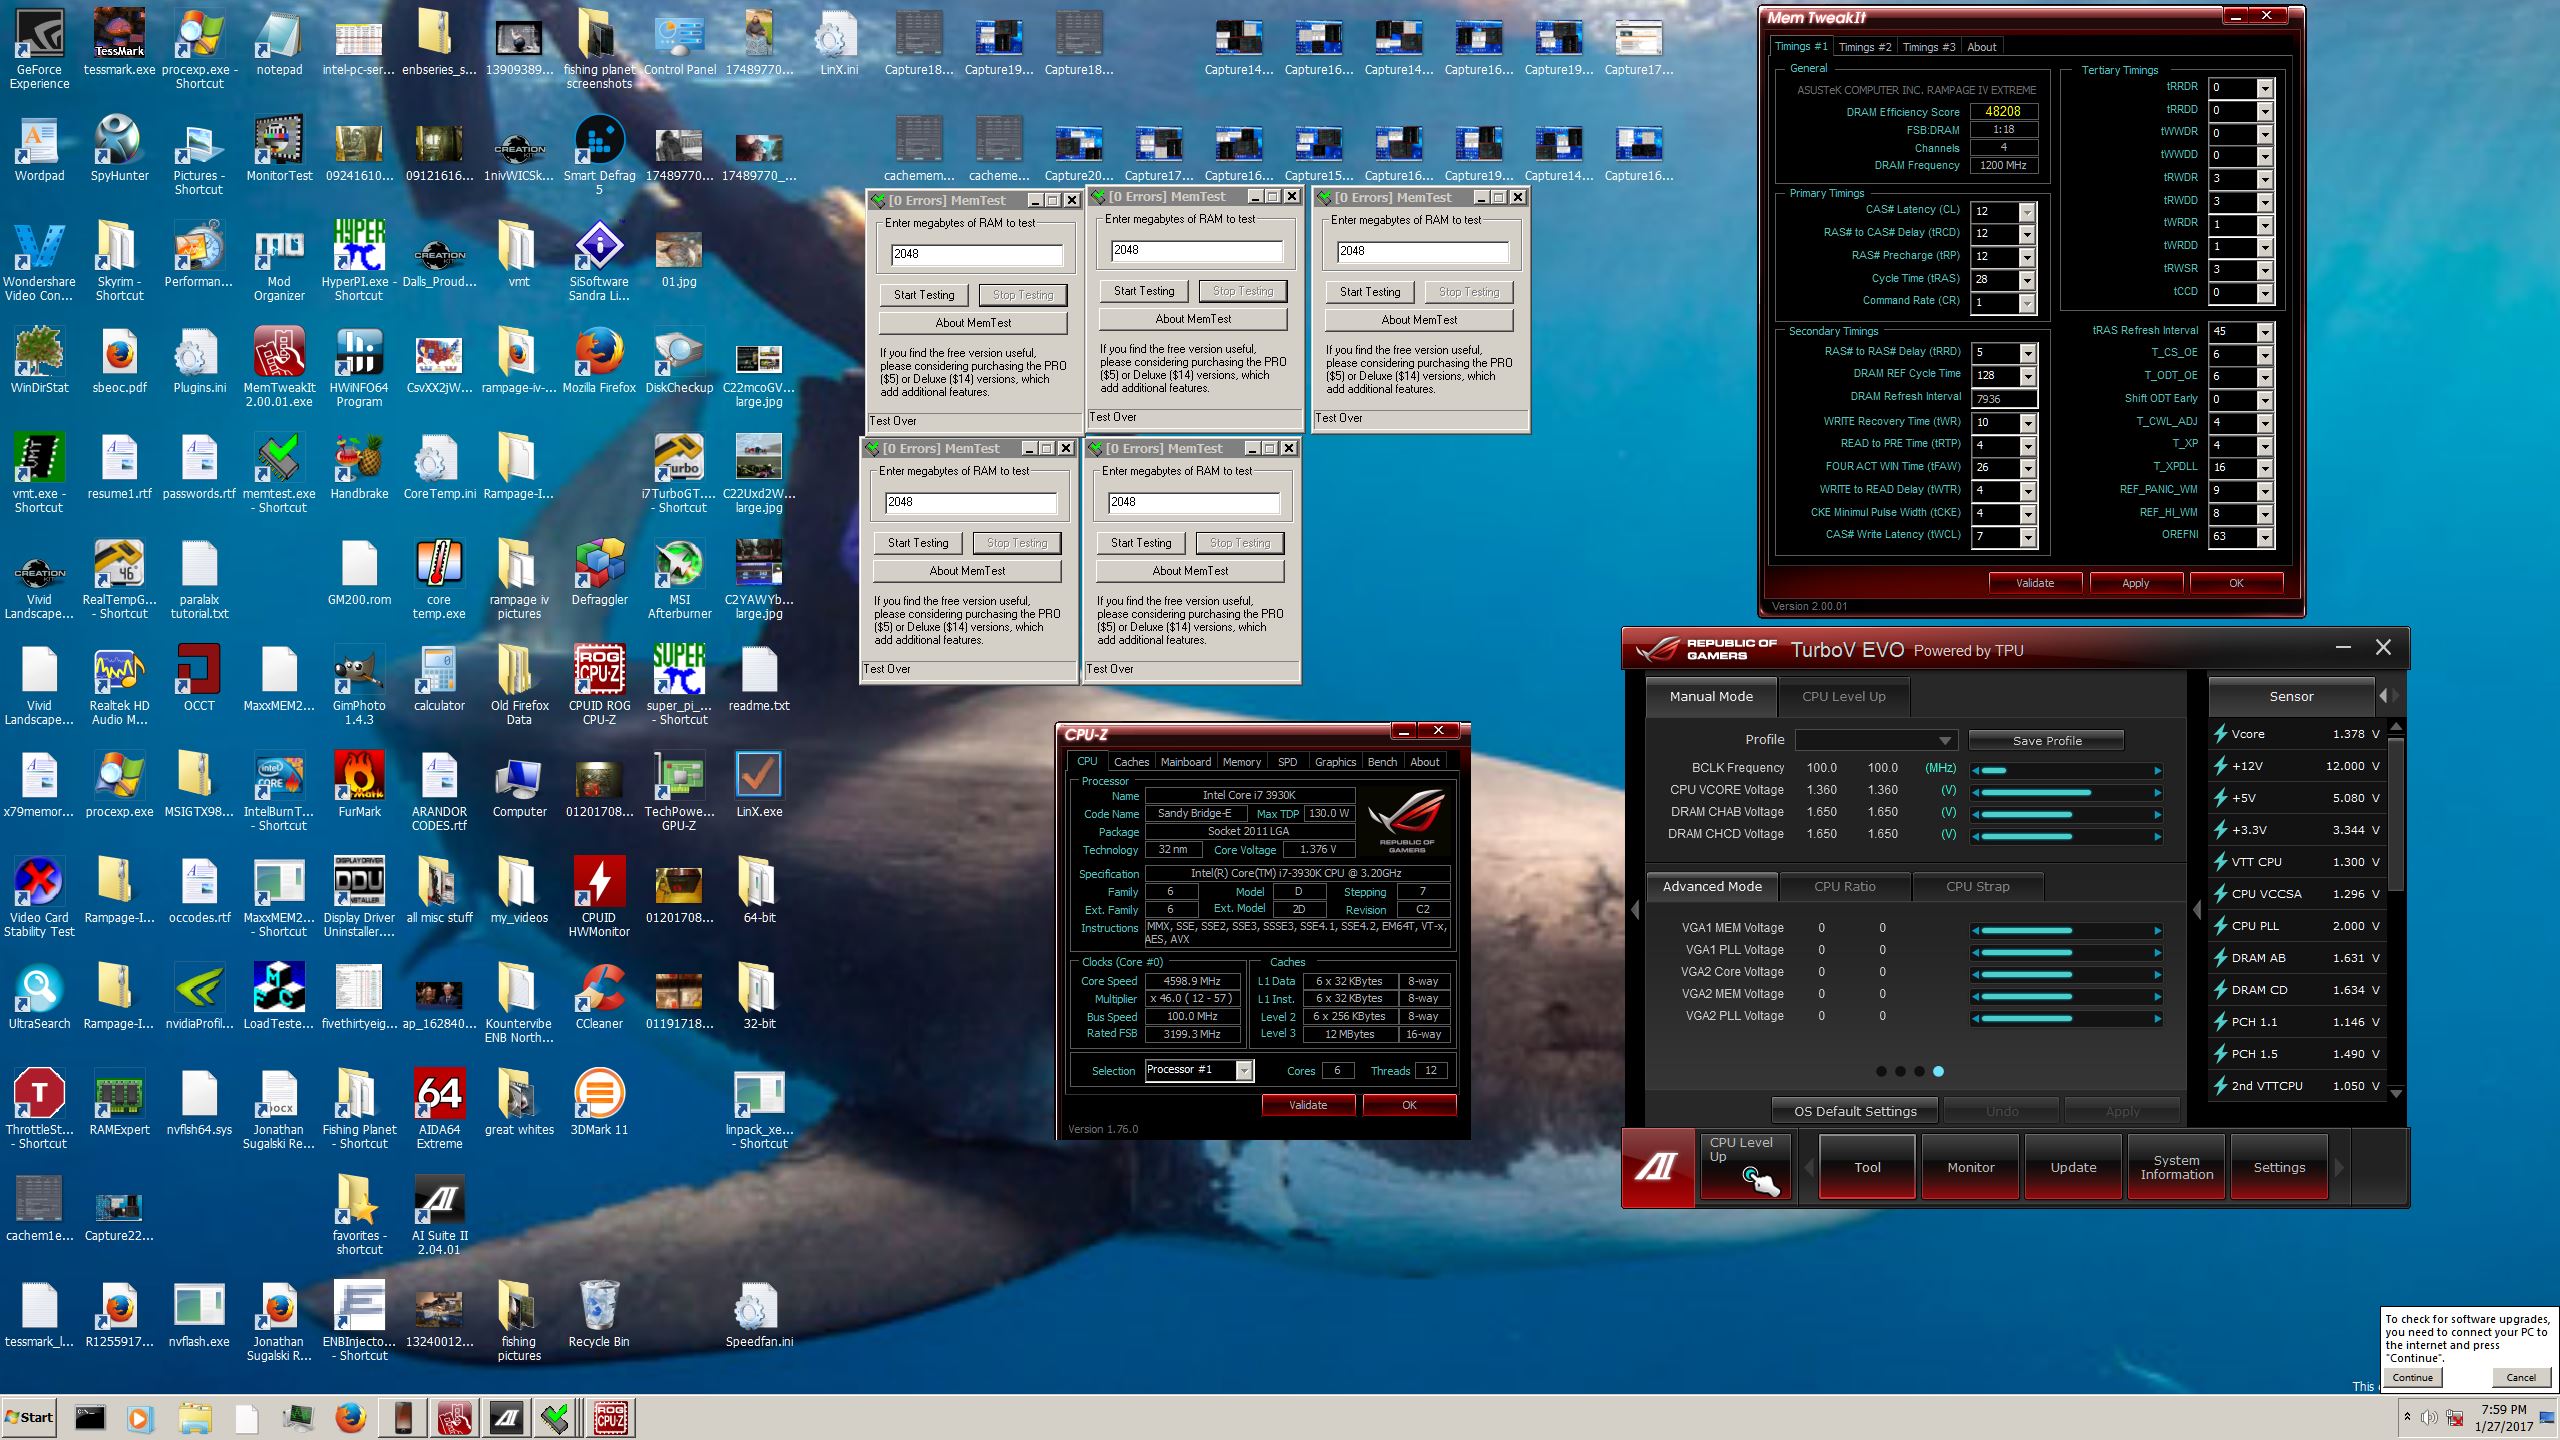Select CPU Strap tab in TurboV EVO
This screenshot has width=2560, height=1440.
1977,887
